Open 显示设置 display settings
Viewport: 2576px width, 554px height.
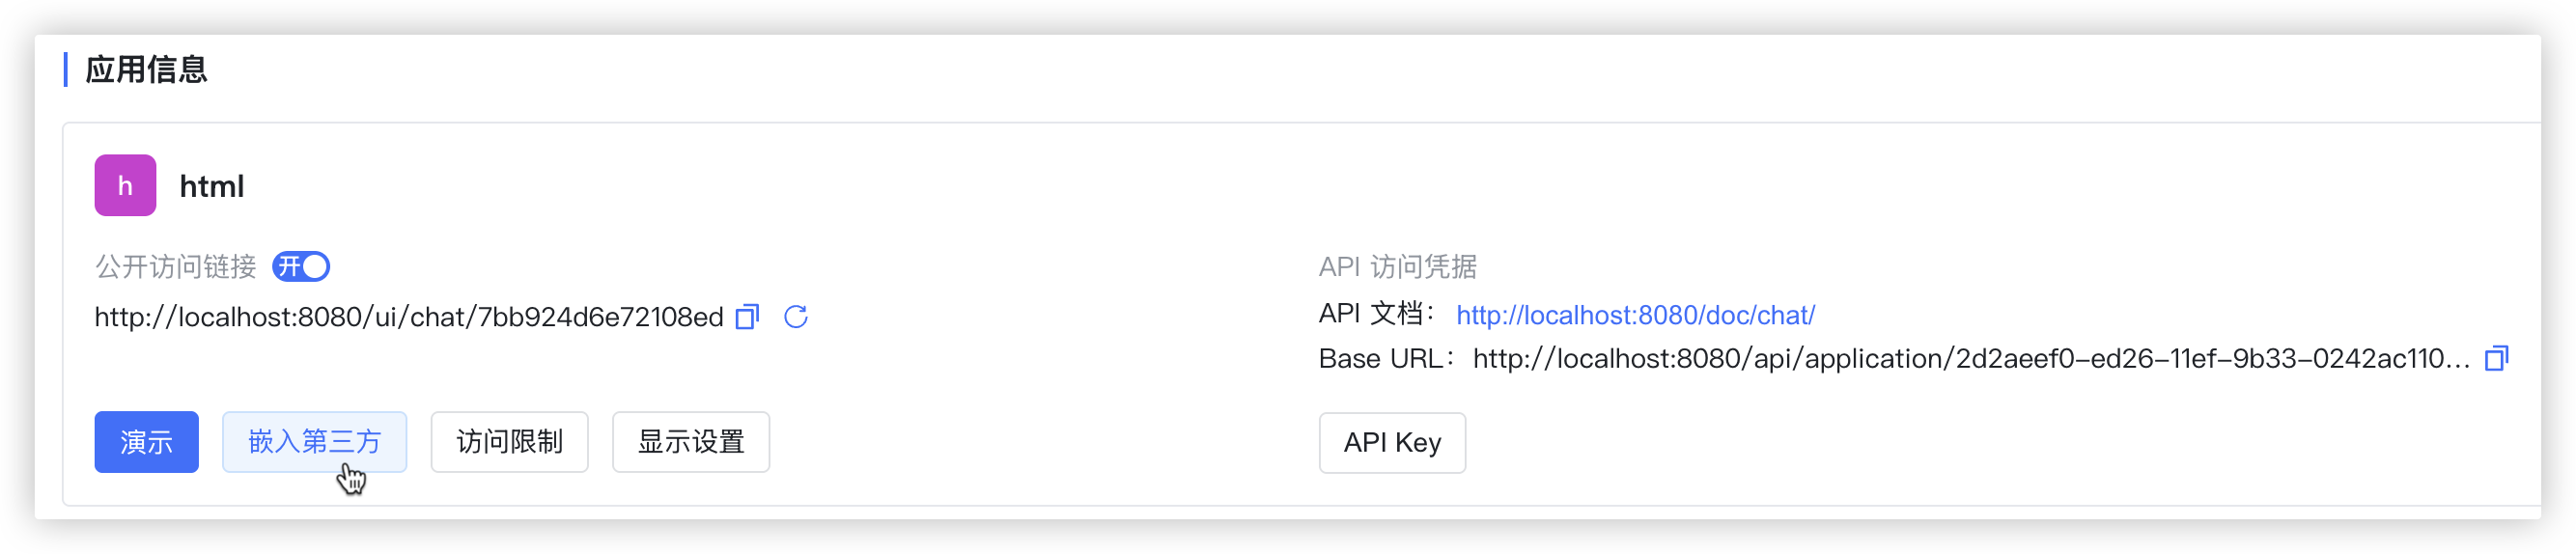pos(691,441)
